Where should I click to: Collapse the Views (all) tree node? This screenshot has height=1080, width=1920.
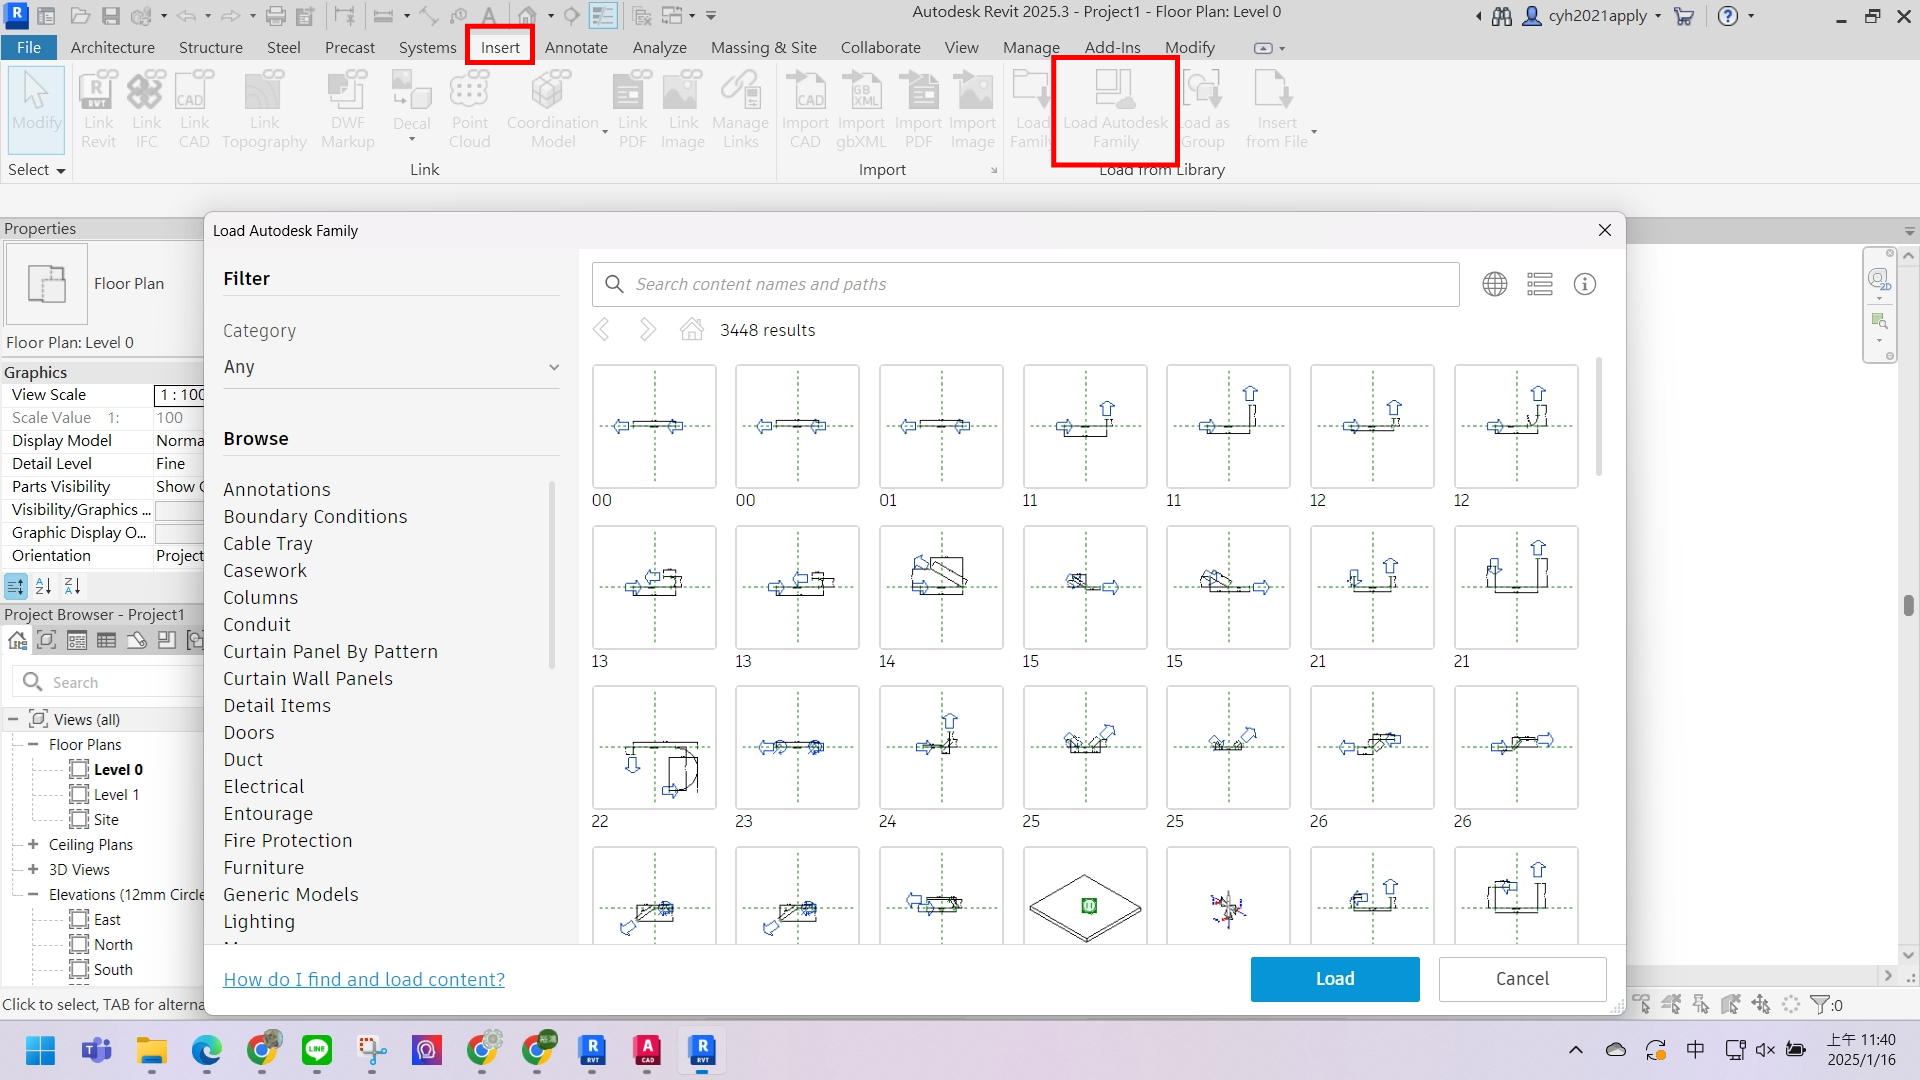pyautogui.click(x=13, y=719)
